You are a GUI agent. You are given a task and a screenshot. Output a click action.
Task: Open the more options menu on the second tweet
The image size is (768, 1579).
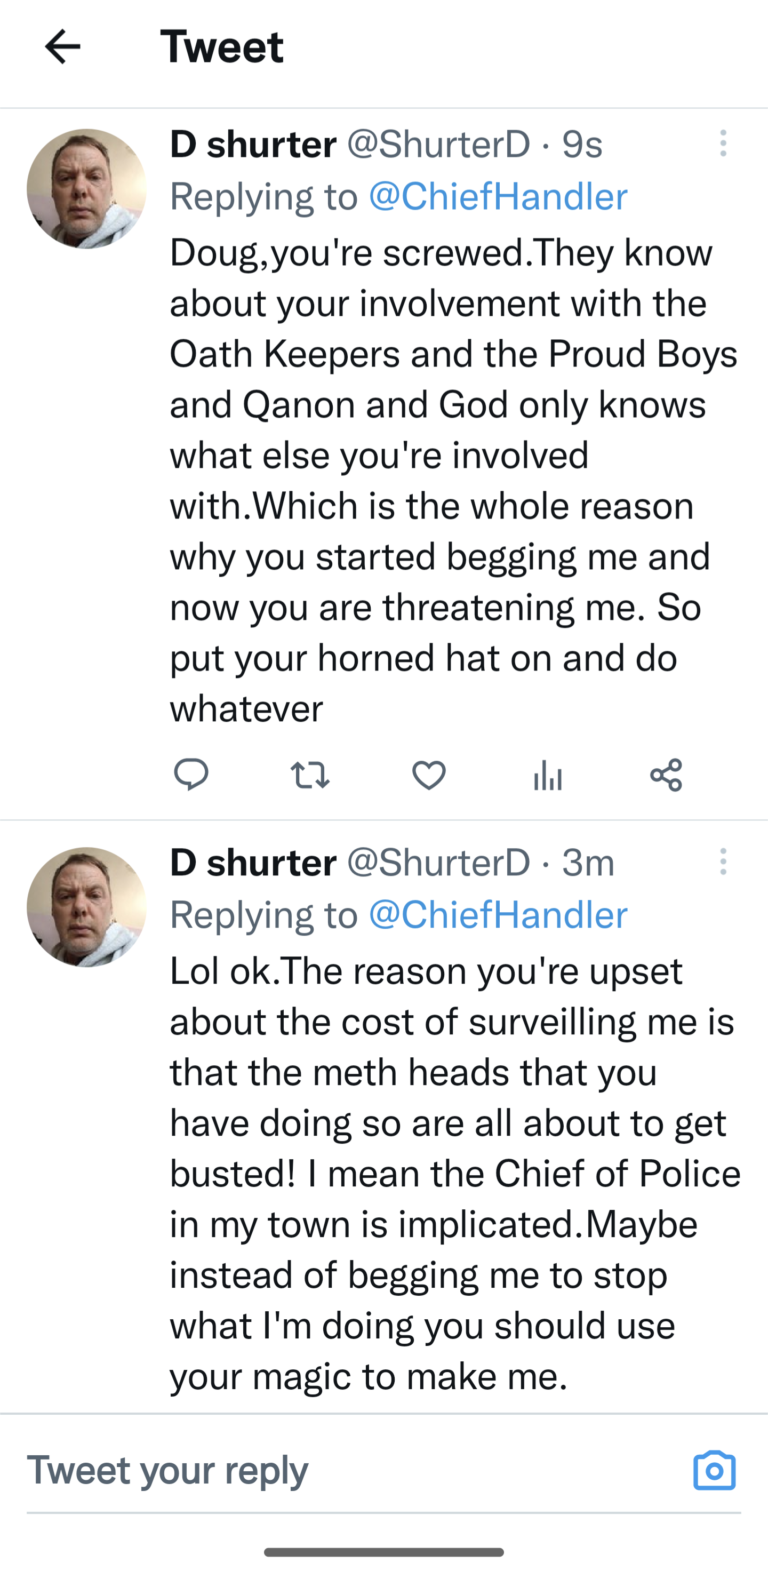pyautogui.click(x=723, y=862)
